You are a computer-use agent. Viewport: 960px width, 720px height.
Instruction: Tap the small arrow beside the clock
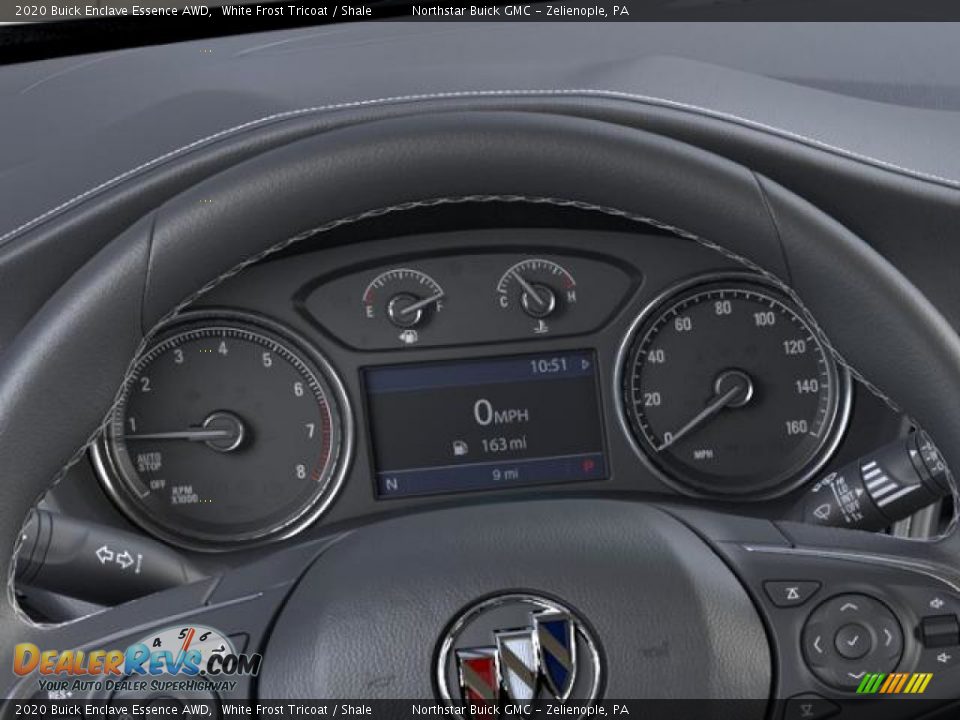[585, 364]
